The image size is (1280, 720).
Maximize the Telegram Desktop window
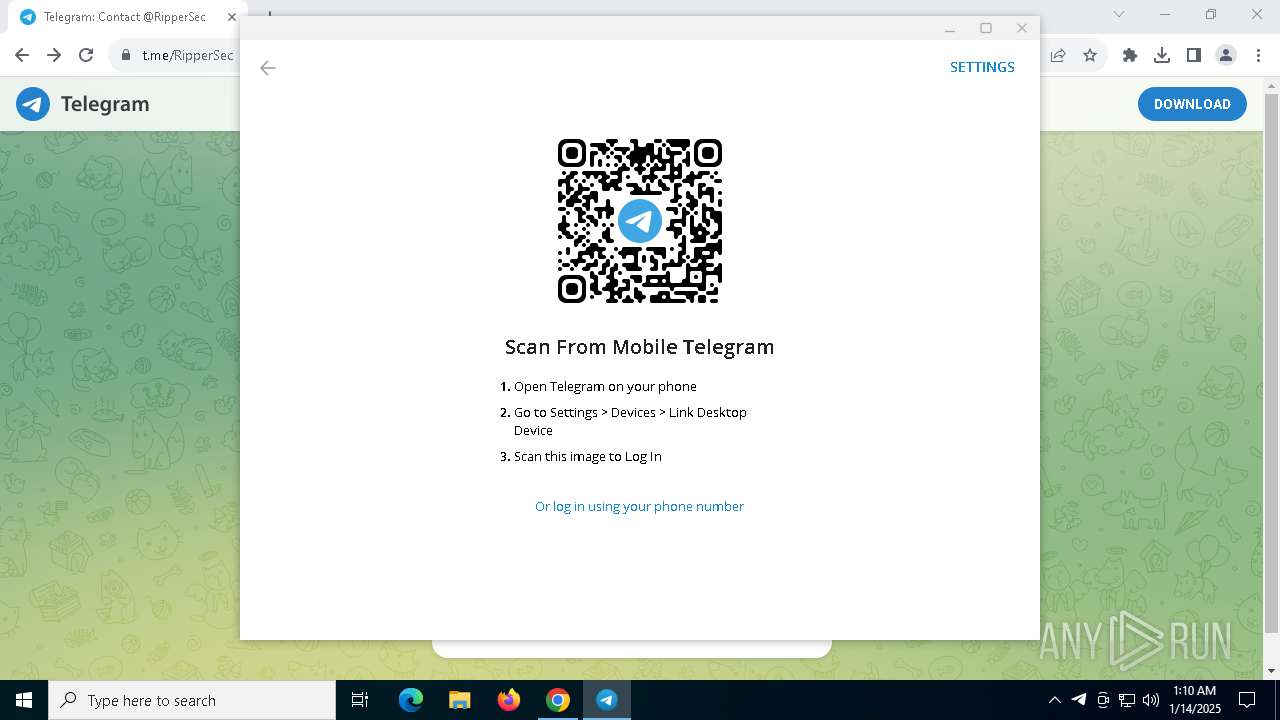pos(986,28)
